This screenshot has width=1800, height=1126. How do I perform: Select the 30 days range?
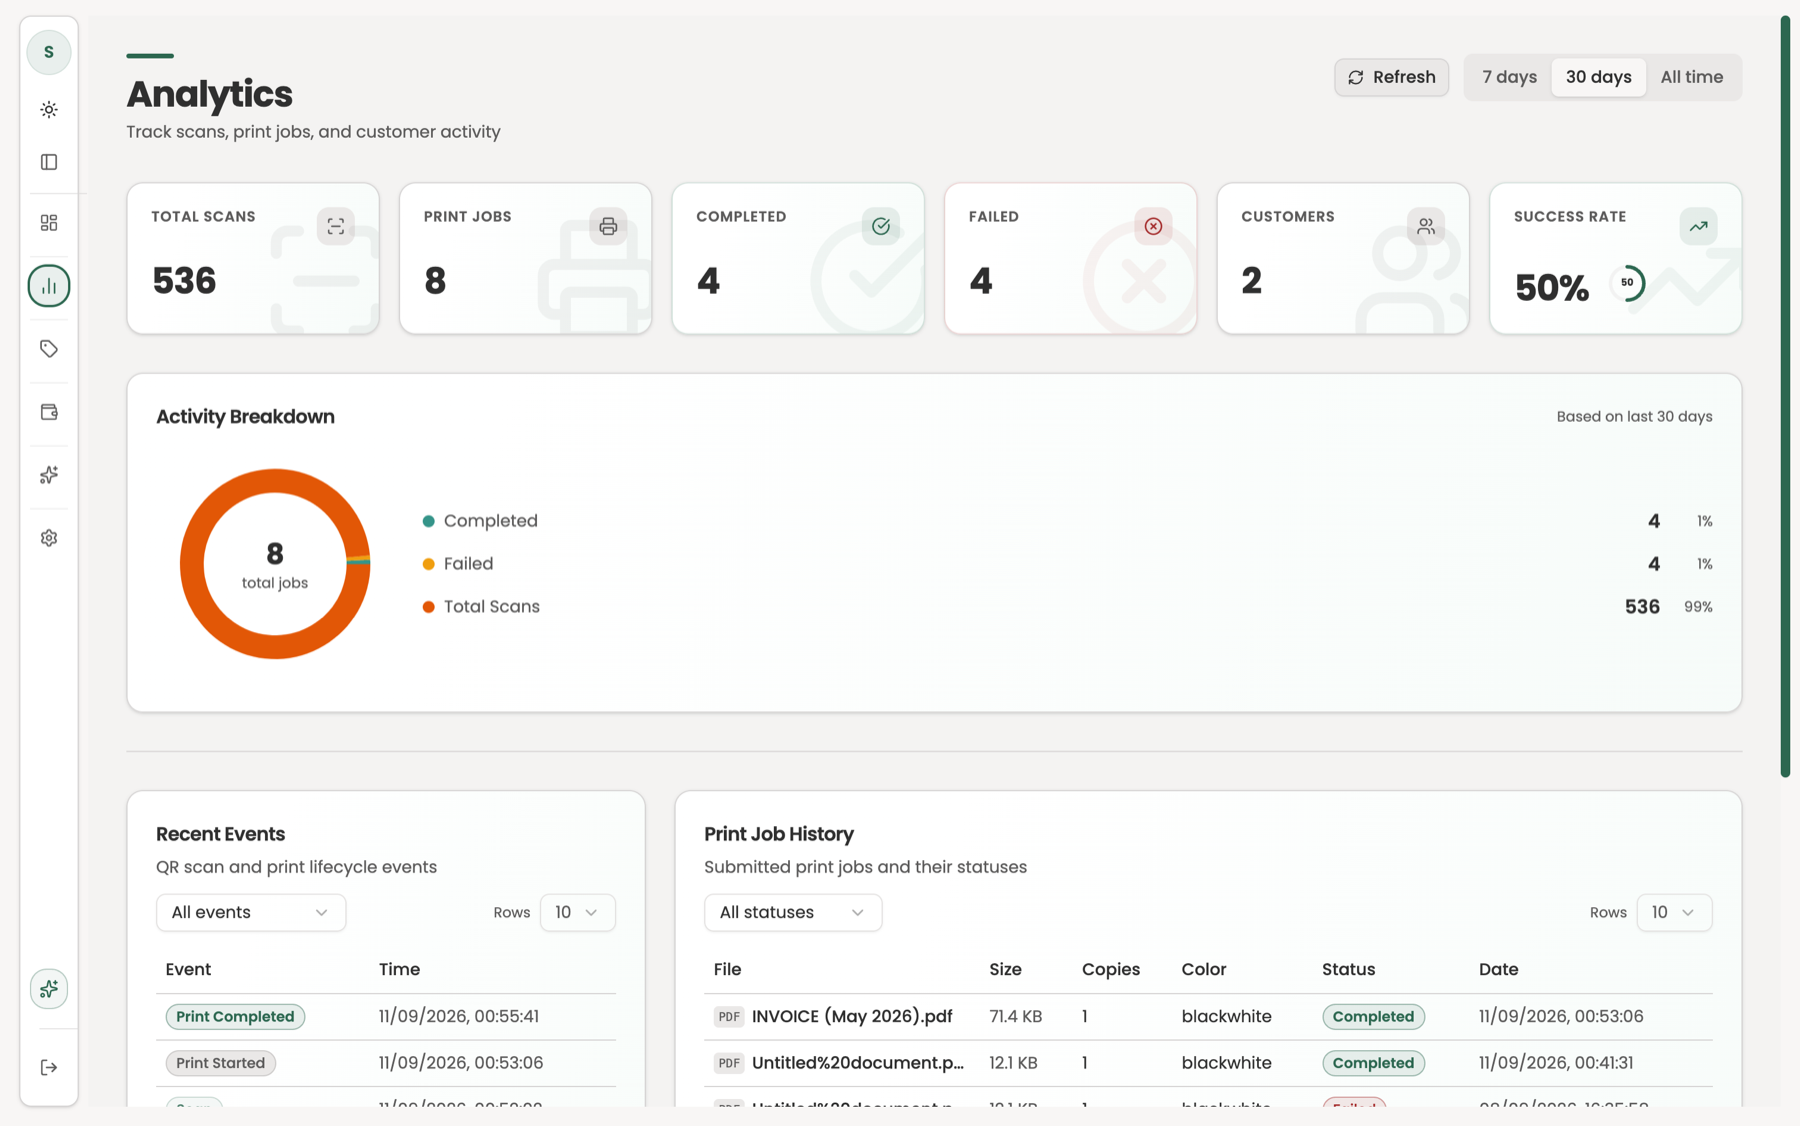pos(1598,77)
